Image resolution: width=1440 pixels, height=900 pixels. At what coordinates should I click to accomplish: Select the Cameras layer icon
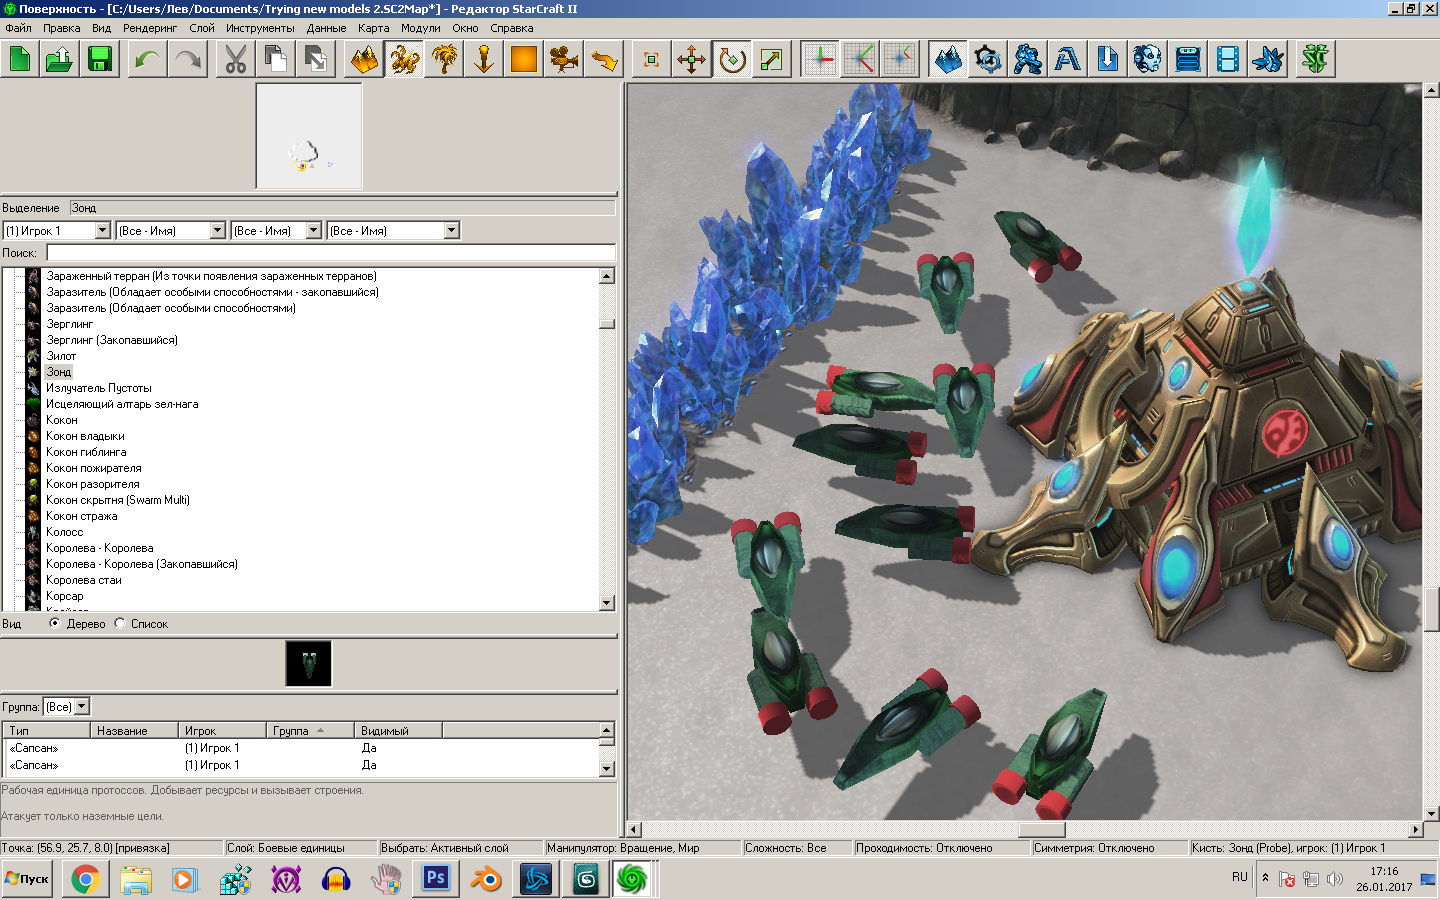pyautogui.click(x=564, y=59)
